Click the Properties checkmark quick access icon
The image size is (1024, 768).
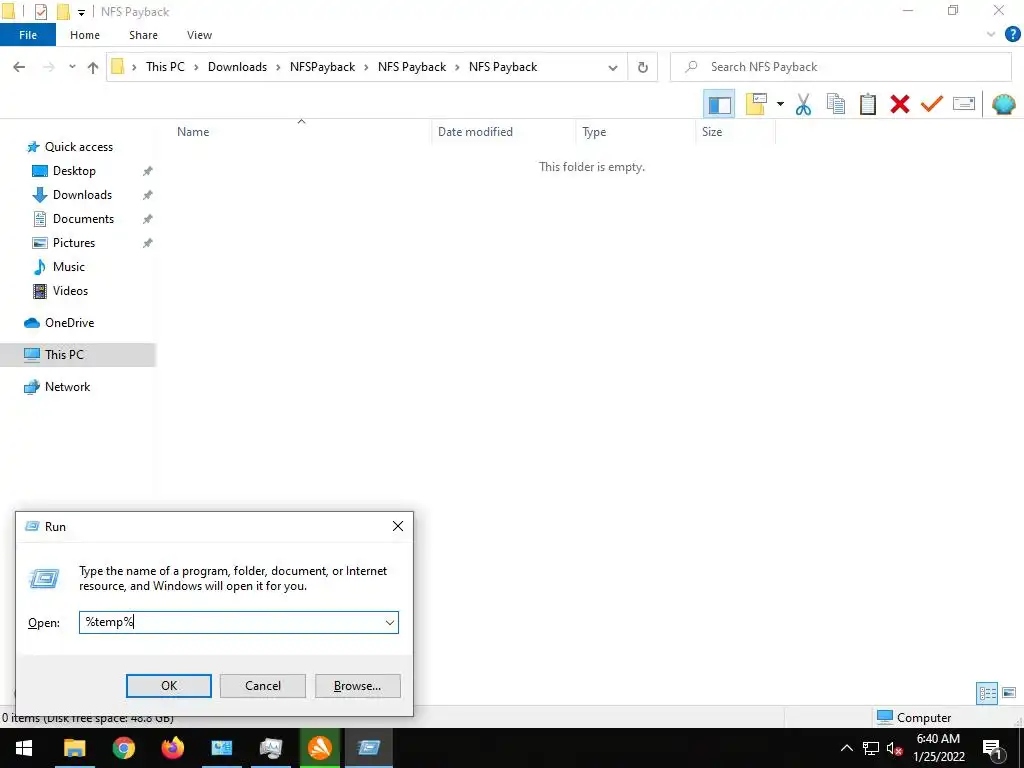tap(40, 12)
